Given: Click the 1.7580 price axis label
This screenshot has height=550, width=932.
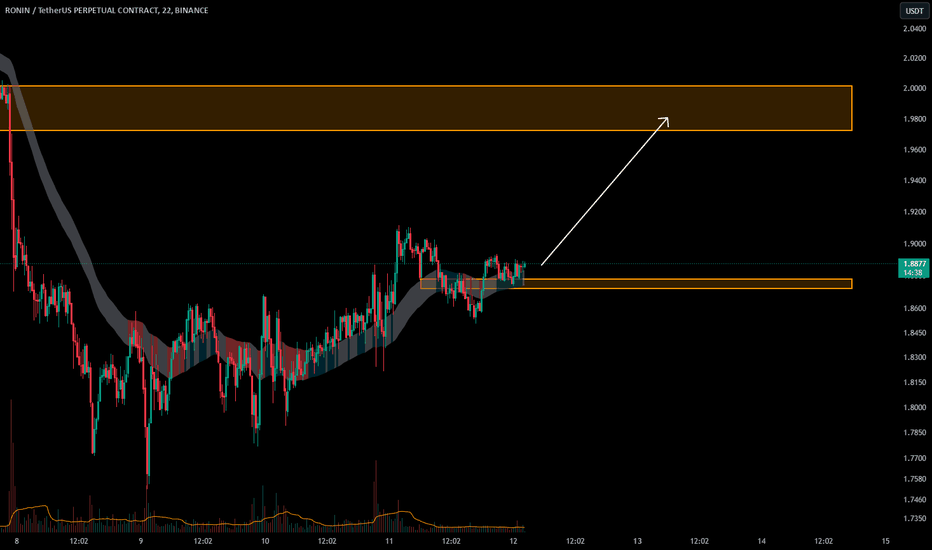Looking at the screenshot, I should [914, 479].
